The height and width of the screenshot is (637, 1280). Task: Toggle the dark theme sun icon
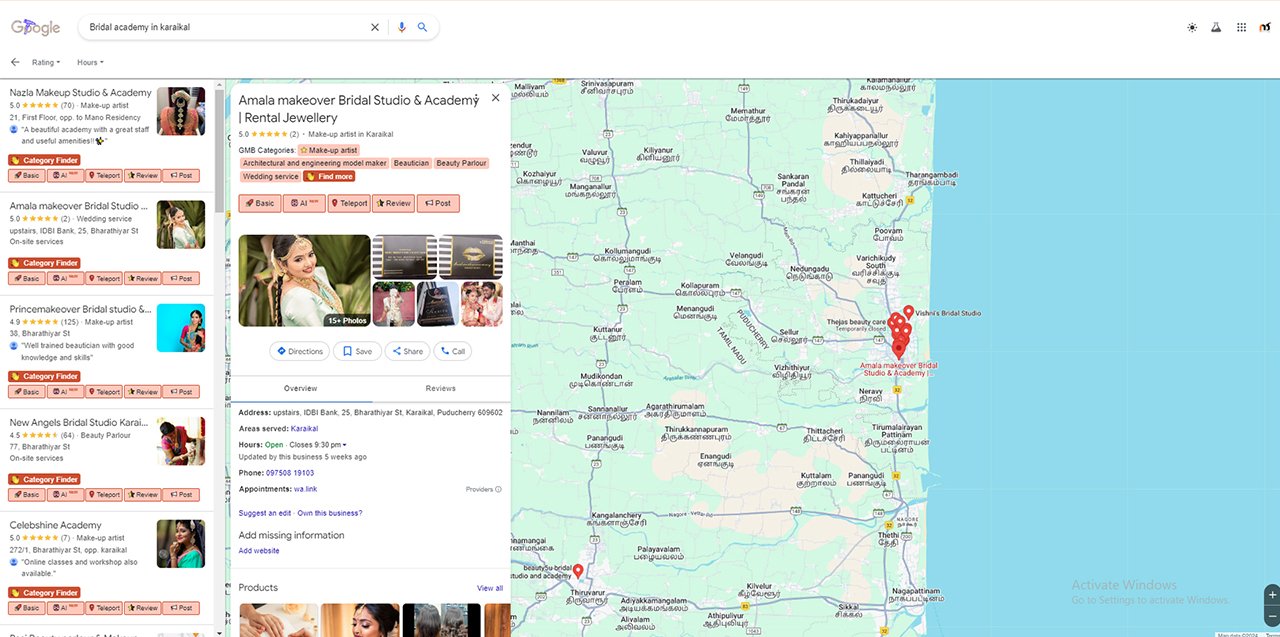tap(1192, 28)
